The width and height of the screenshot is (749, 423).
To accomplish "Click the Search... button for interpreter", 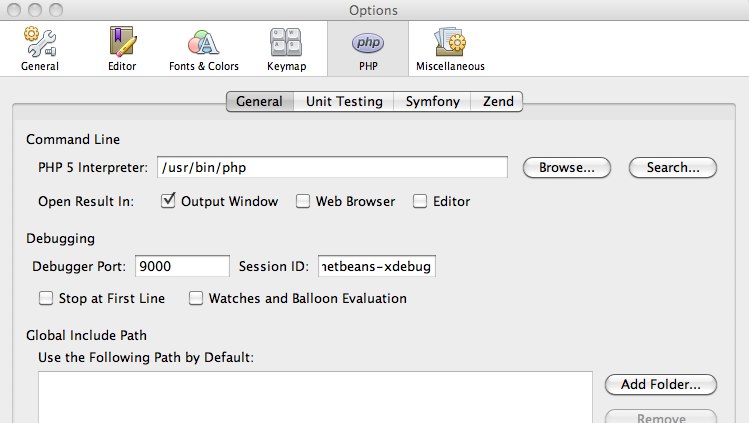I will pyautogui.click(x=672, y=168).
